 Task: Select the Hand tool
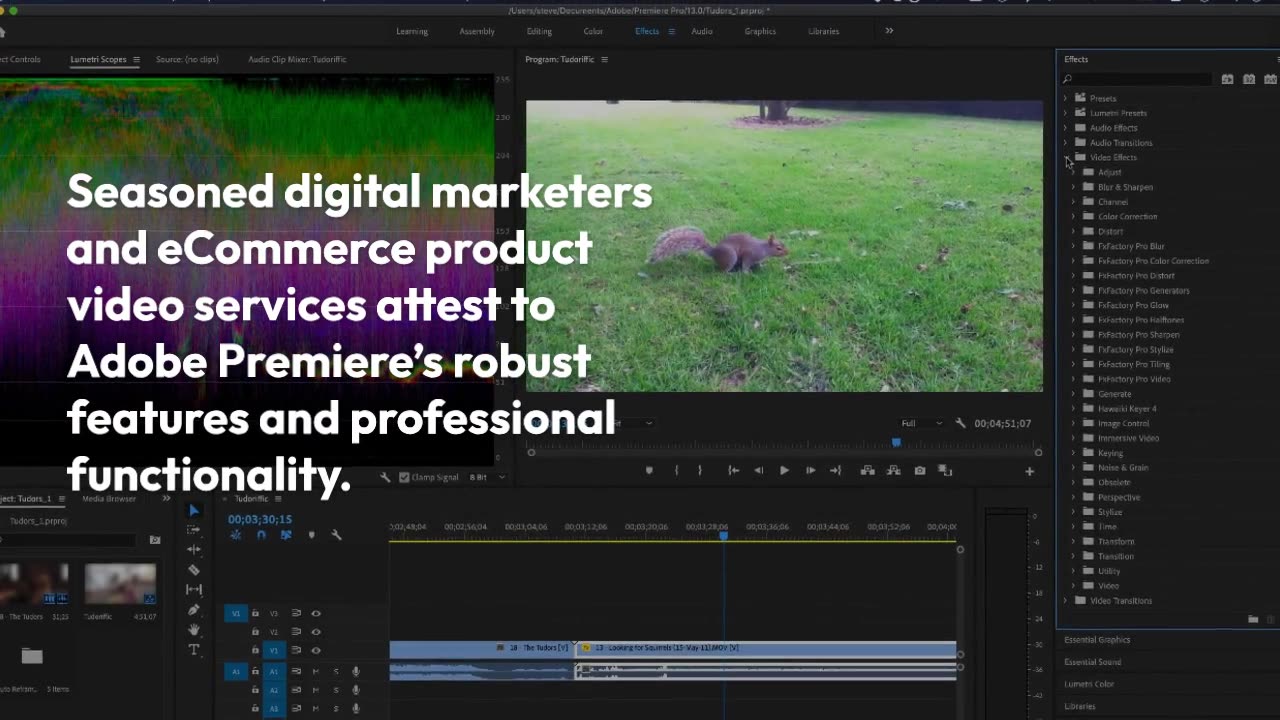194,630
